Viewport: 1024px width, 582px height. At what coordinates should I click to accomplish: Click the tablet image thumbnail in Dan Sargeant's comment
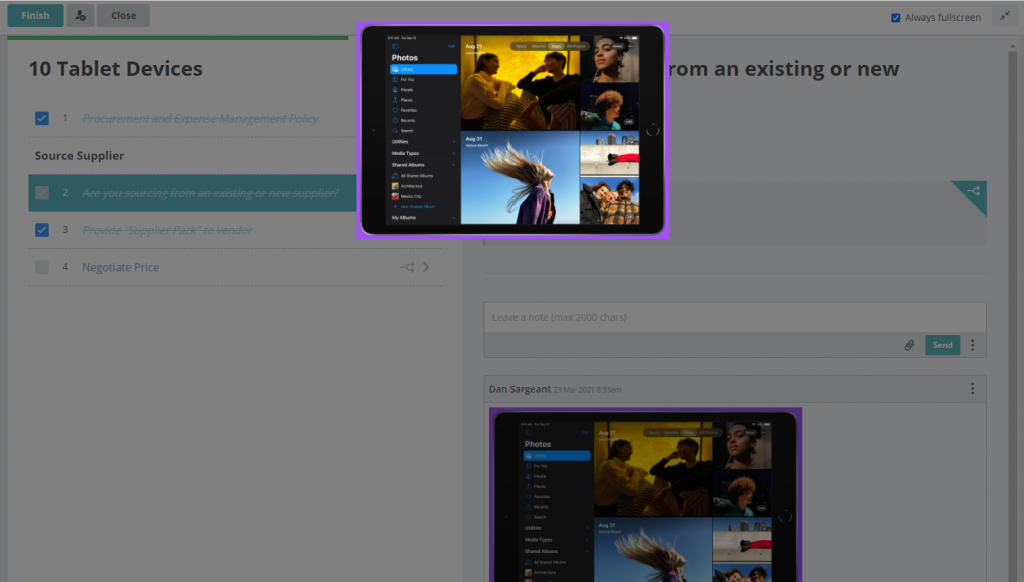point(645,494)
